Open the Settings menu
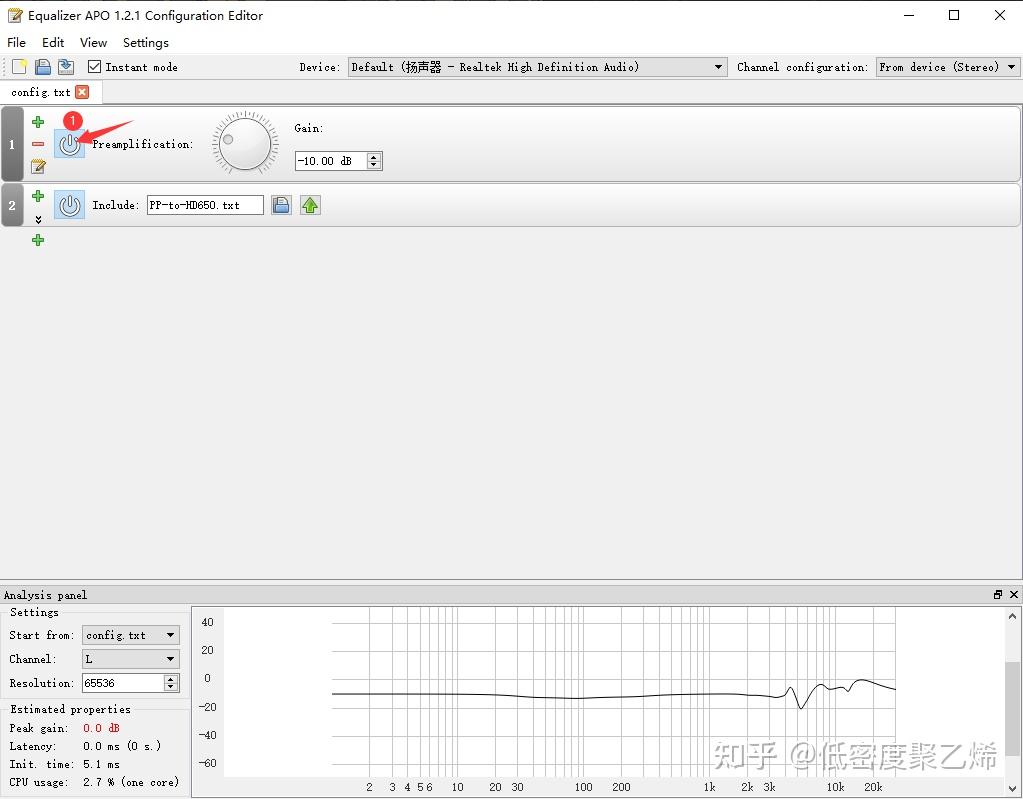Screen dimensions: 1023x799 click(145, 42)
